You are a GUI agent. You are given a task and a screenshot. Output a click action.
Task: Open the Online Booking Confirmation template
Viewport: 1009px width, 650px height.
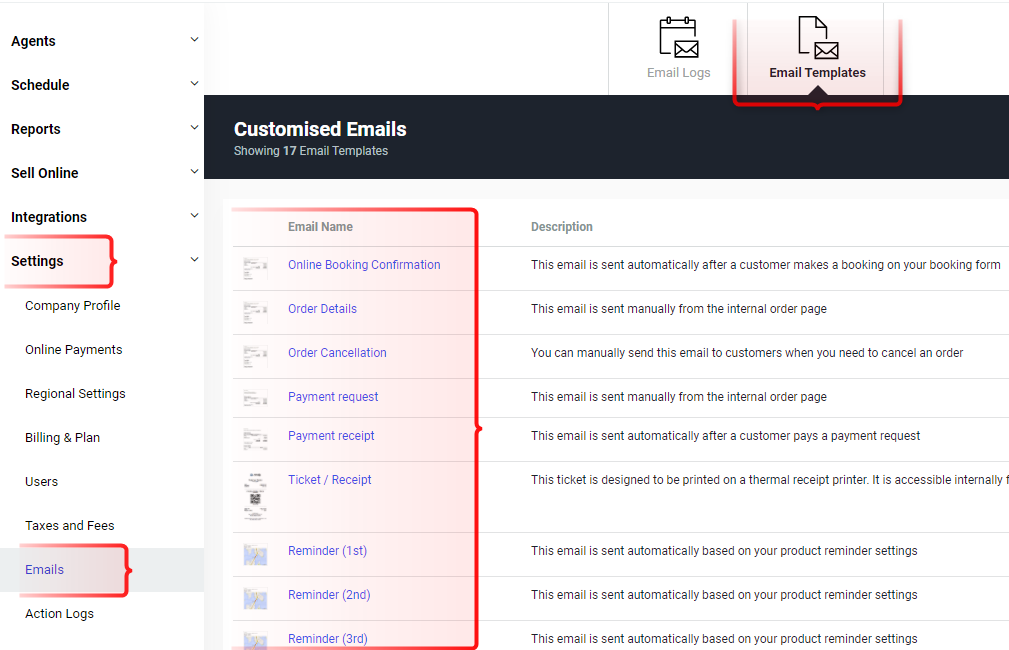364,265
